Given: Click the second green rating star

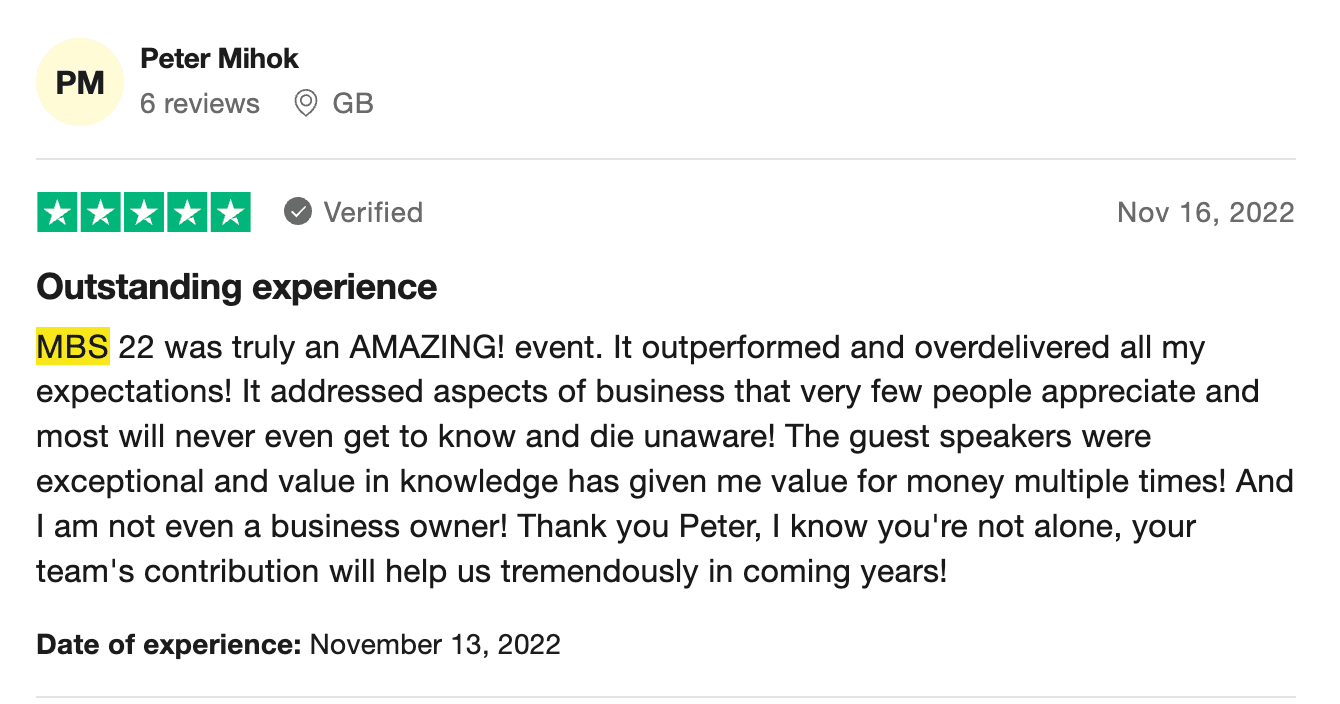Looking at the screenshot, I should coord(101,212).
